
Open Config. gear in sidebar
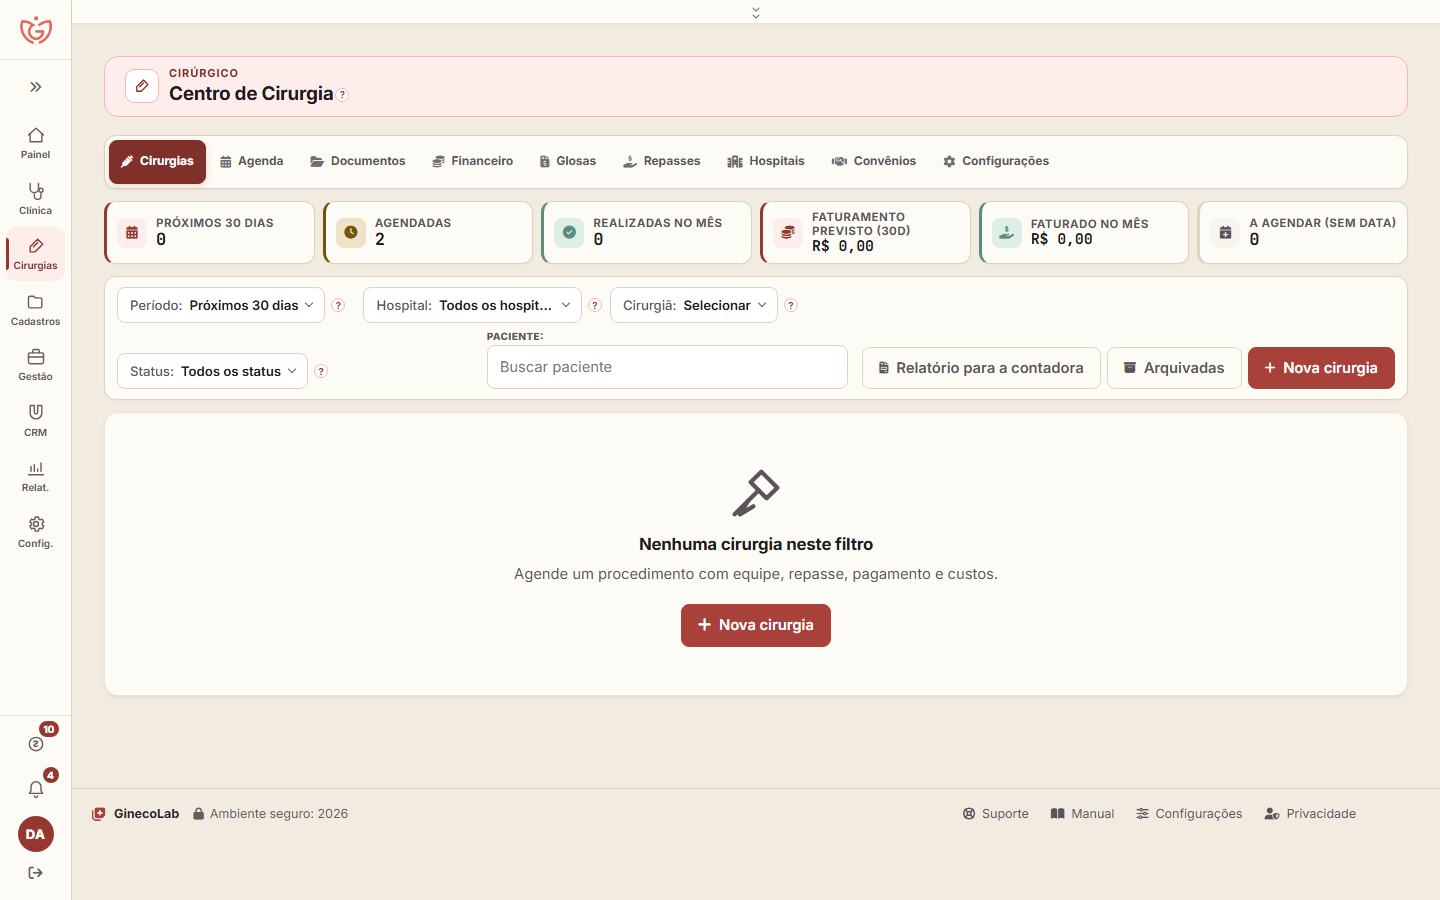35,531
